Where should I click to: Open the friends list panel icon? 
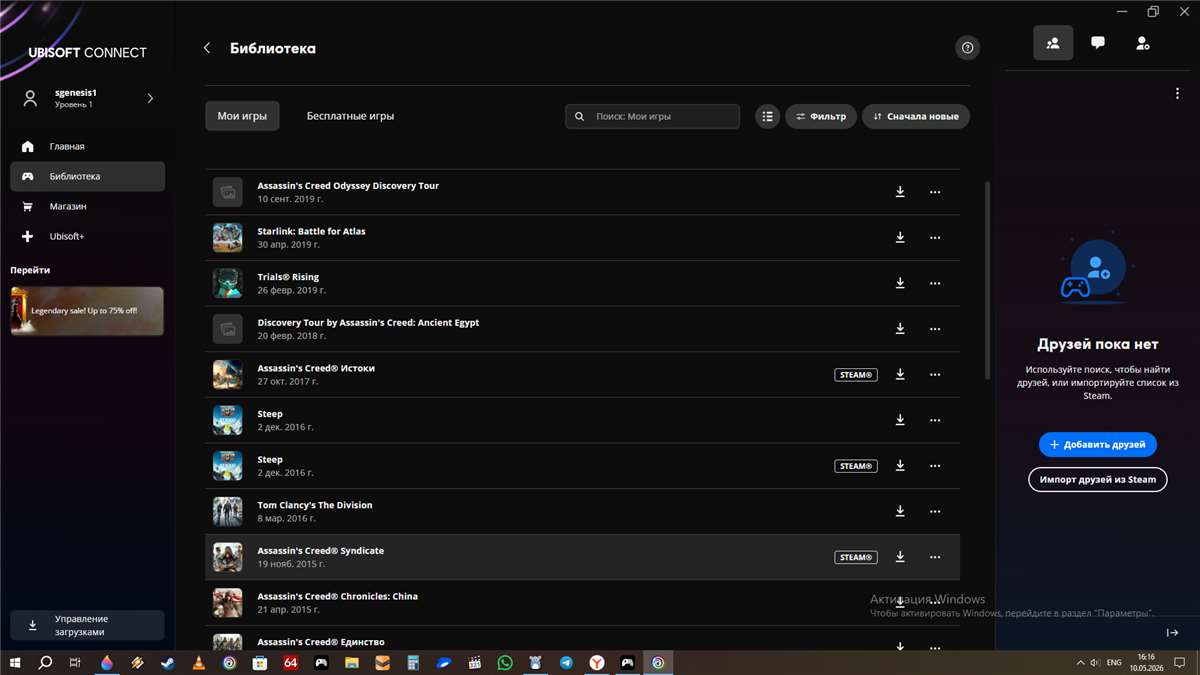[1053, 43]
